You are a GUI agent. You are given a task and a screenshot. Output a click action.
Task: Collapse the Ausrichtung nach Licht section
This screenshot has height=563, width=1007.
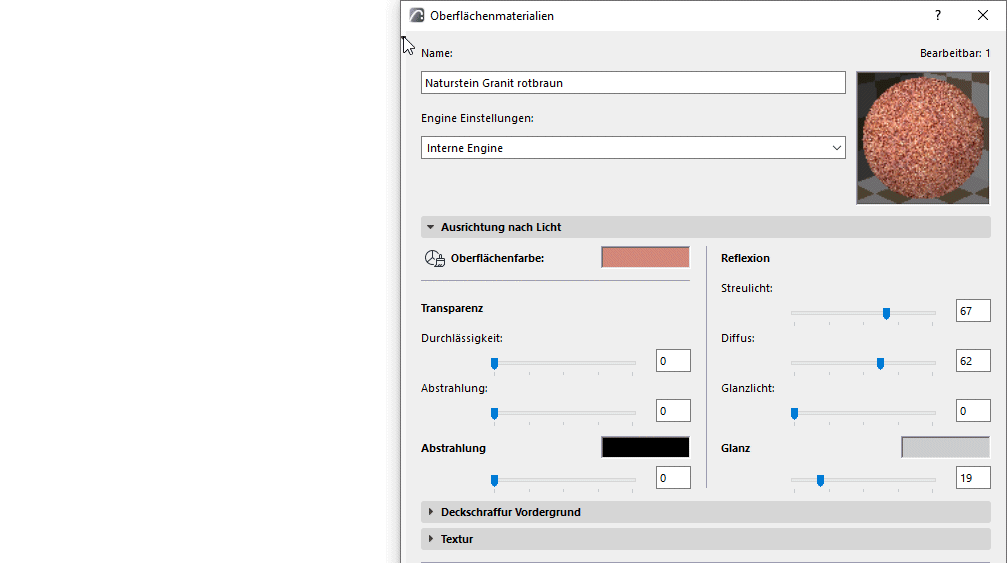[x=706, y=227]
